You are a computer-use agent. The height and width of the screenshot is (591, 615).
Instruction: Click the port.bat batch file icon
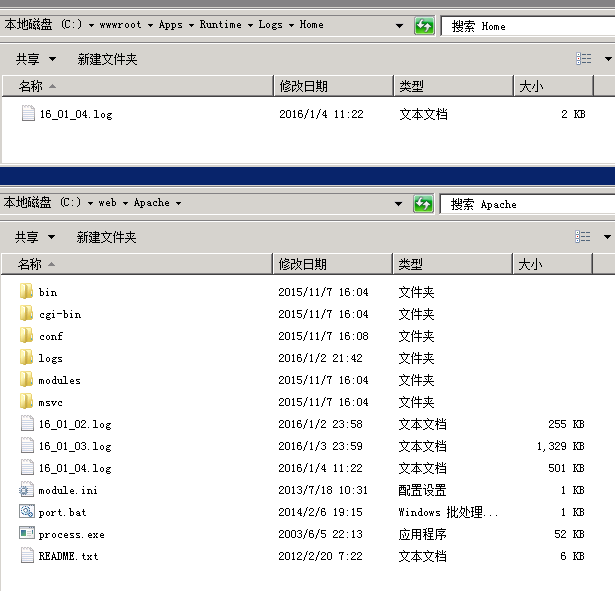click(x=27, y=512)
